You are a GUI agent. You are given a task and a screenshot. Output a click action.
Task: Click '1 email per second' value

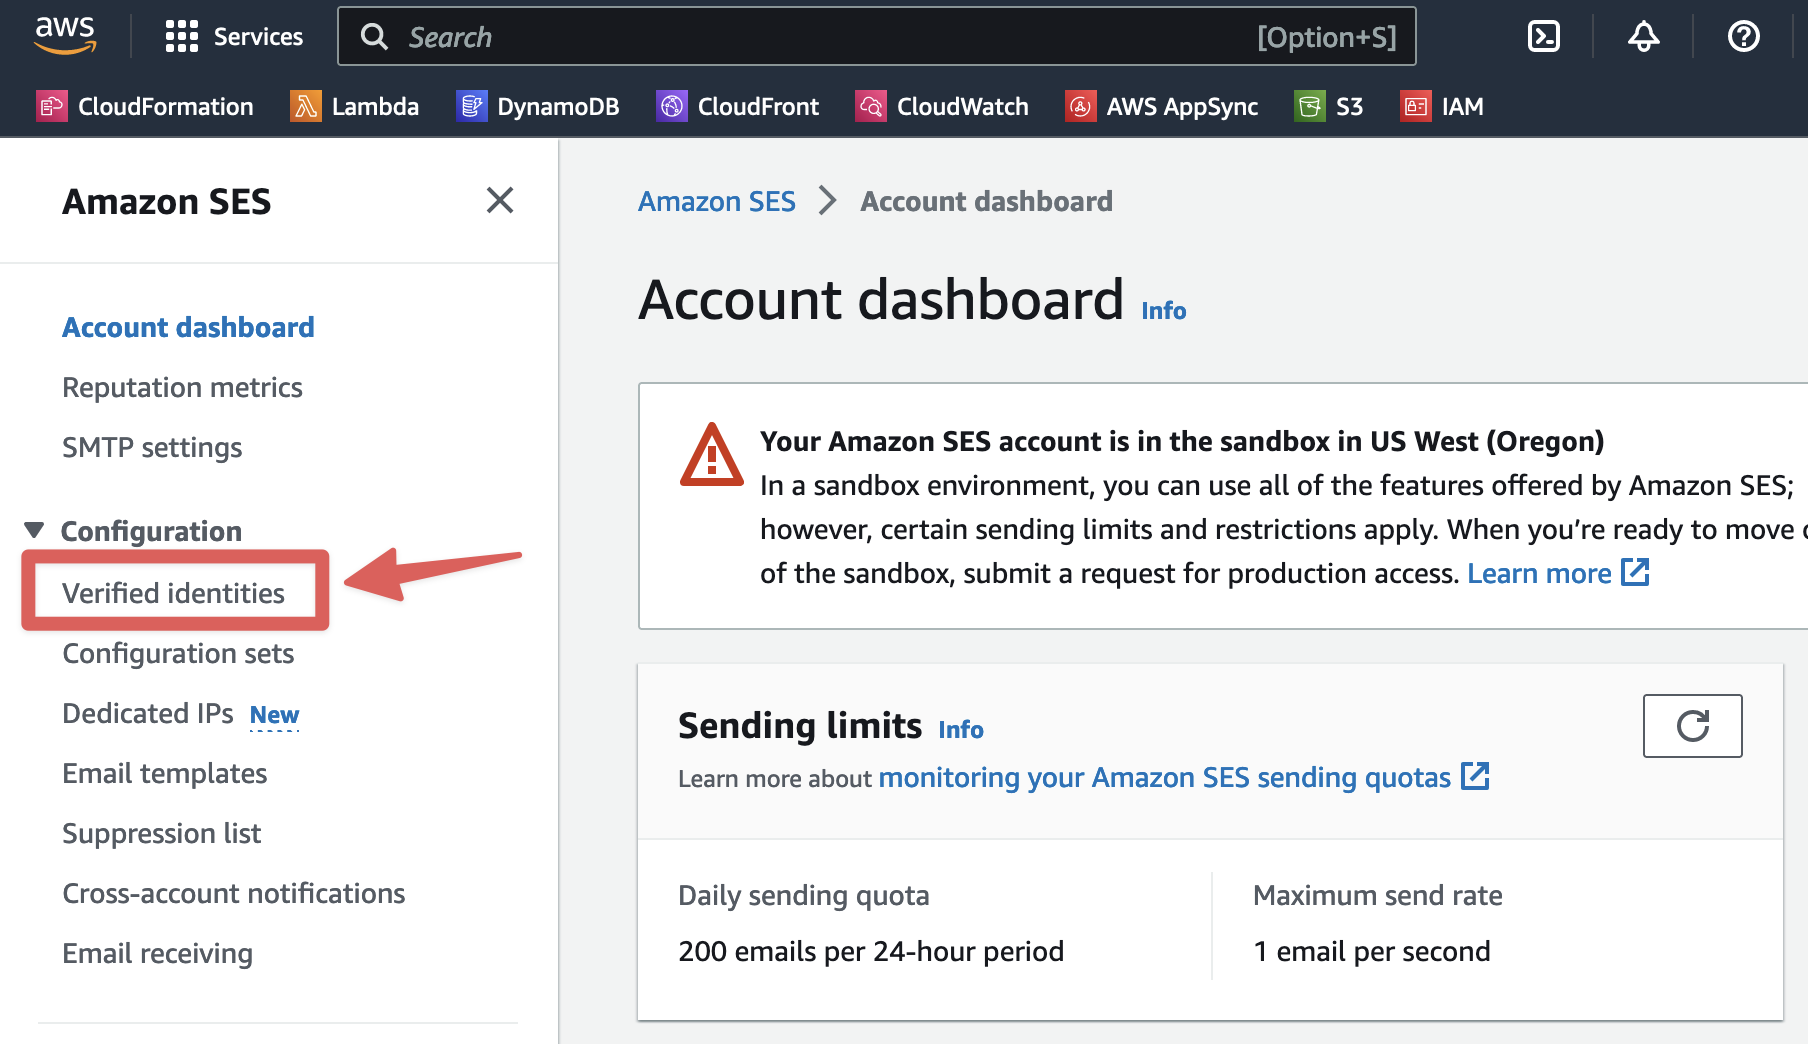pyautogui.click(x=1372, y=951)
